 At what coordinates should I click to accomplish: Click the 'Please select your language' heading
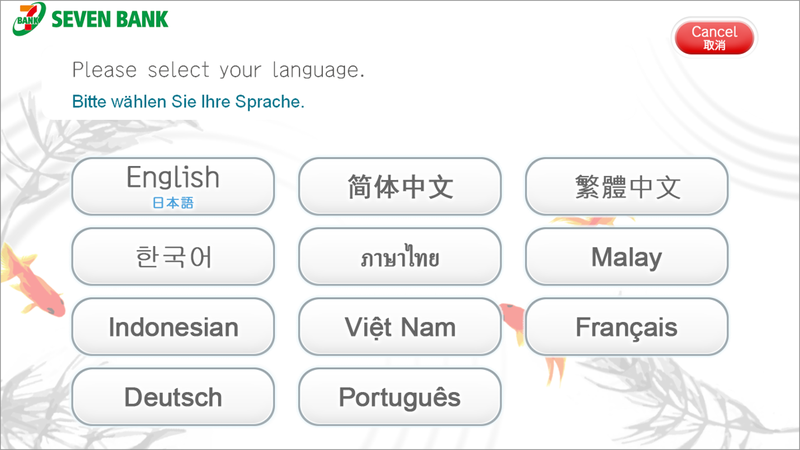click(x=218, y=70)
